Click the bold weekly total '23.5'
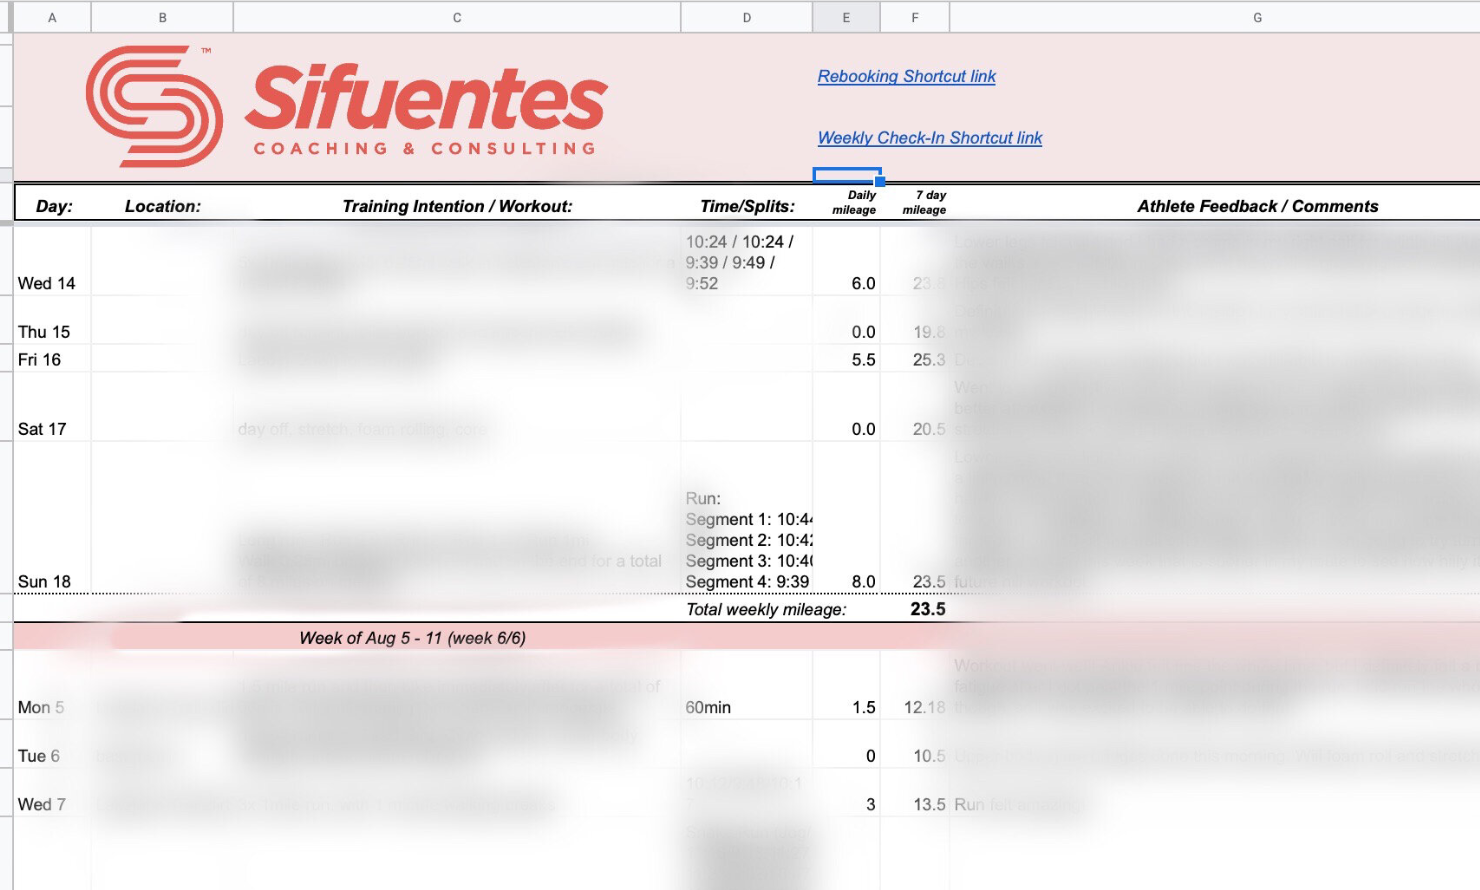The width and height of the screenshot is (1480, 890). click(x=927, y=609)
